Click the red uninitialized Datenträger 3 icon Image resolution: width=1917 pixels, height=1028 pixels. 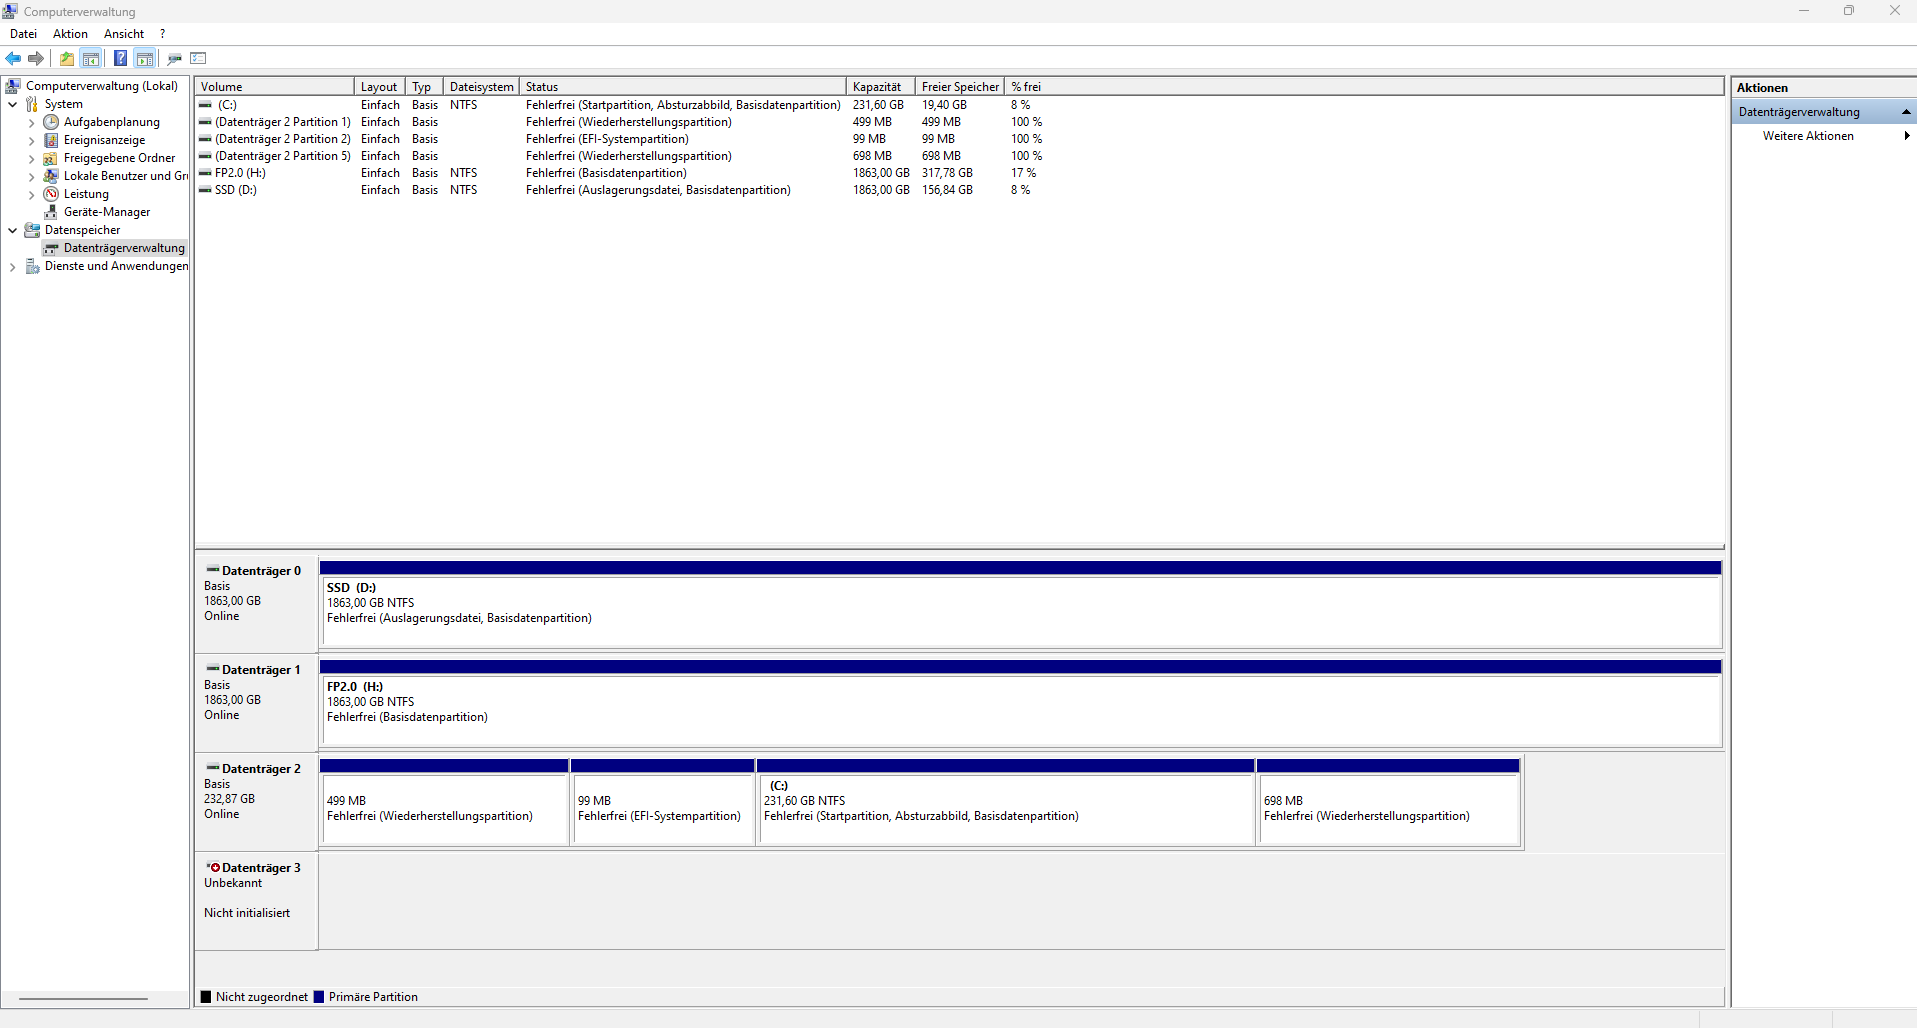[213, 868]
